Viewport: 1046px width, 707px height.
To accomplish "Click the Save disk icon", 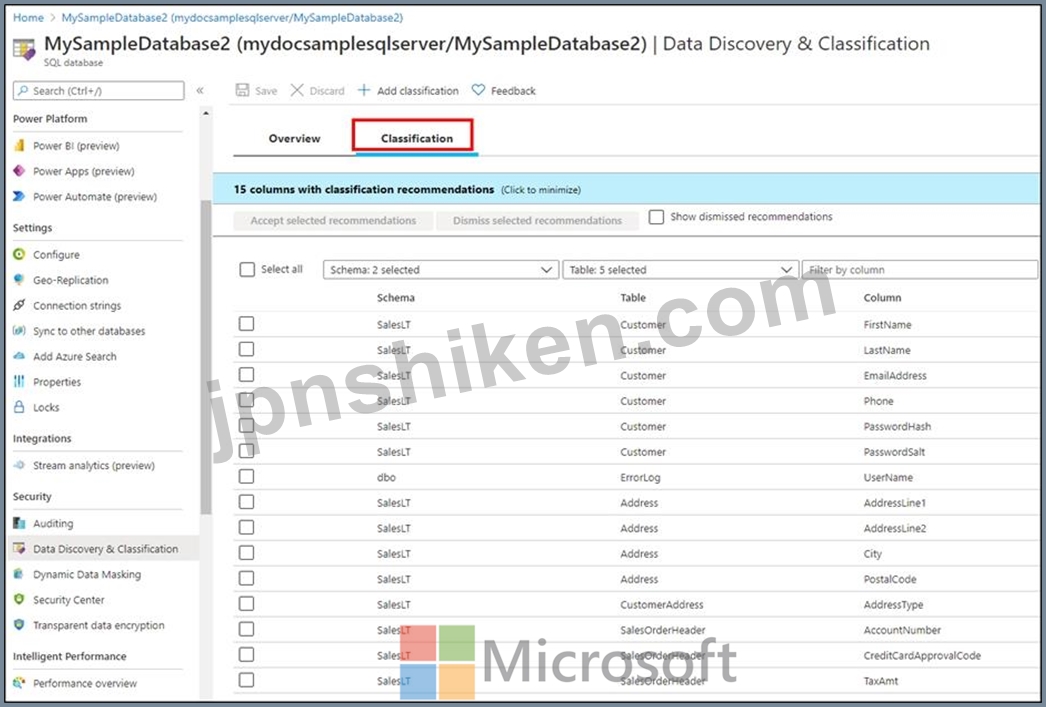I will point(242,90).
